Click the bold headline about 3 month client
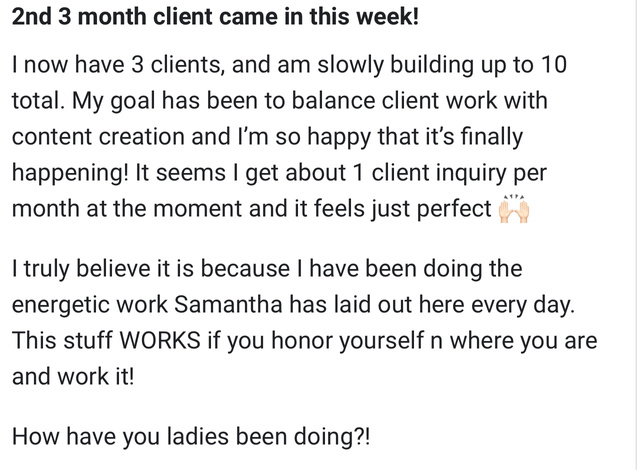 (215, 17)
